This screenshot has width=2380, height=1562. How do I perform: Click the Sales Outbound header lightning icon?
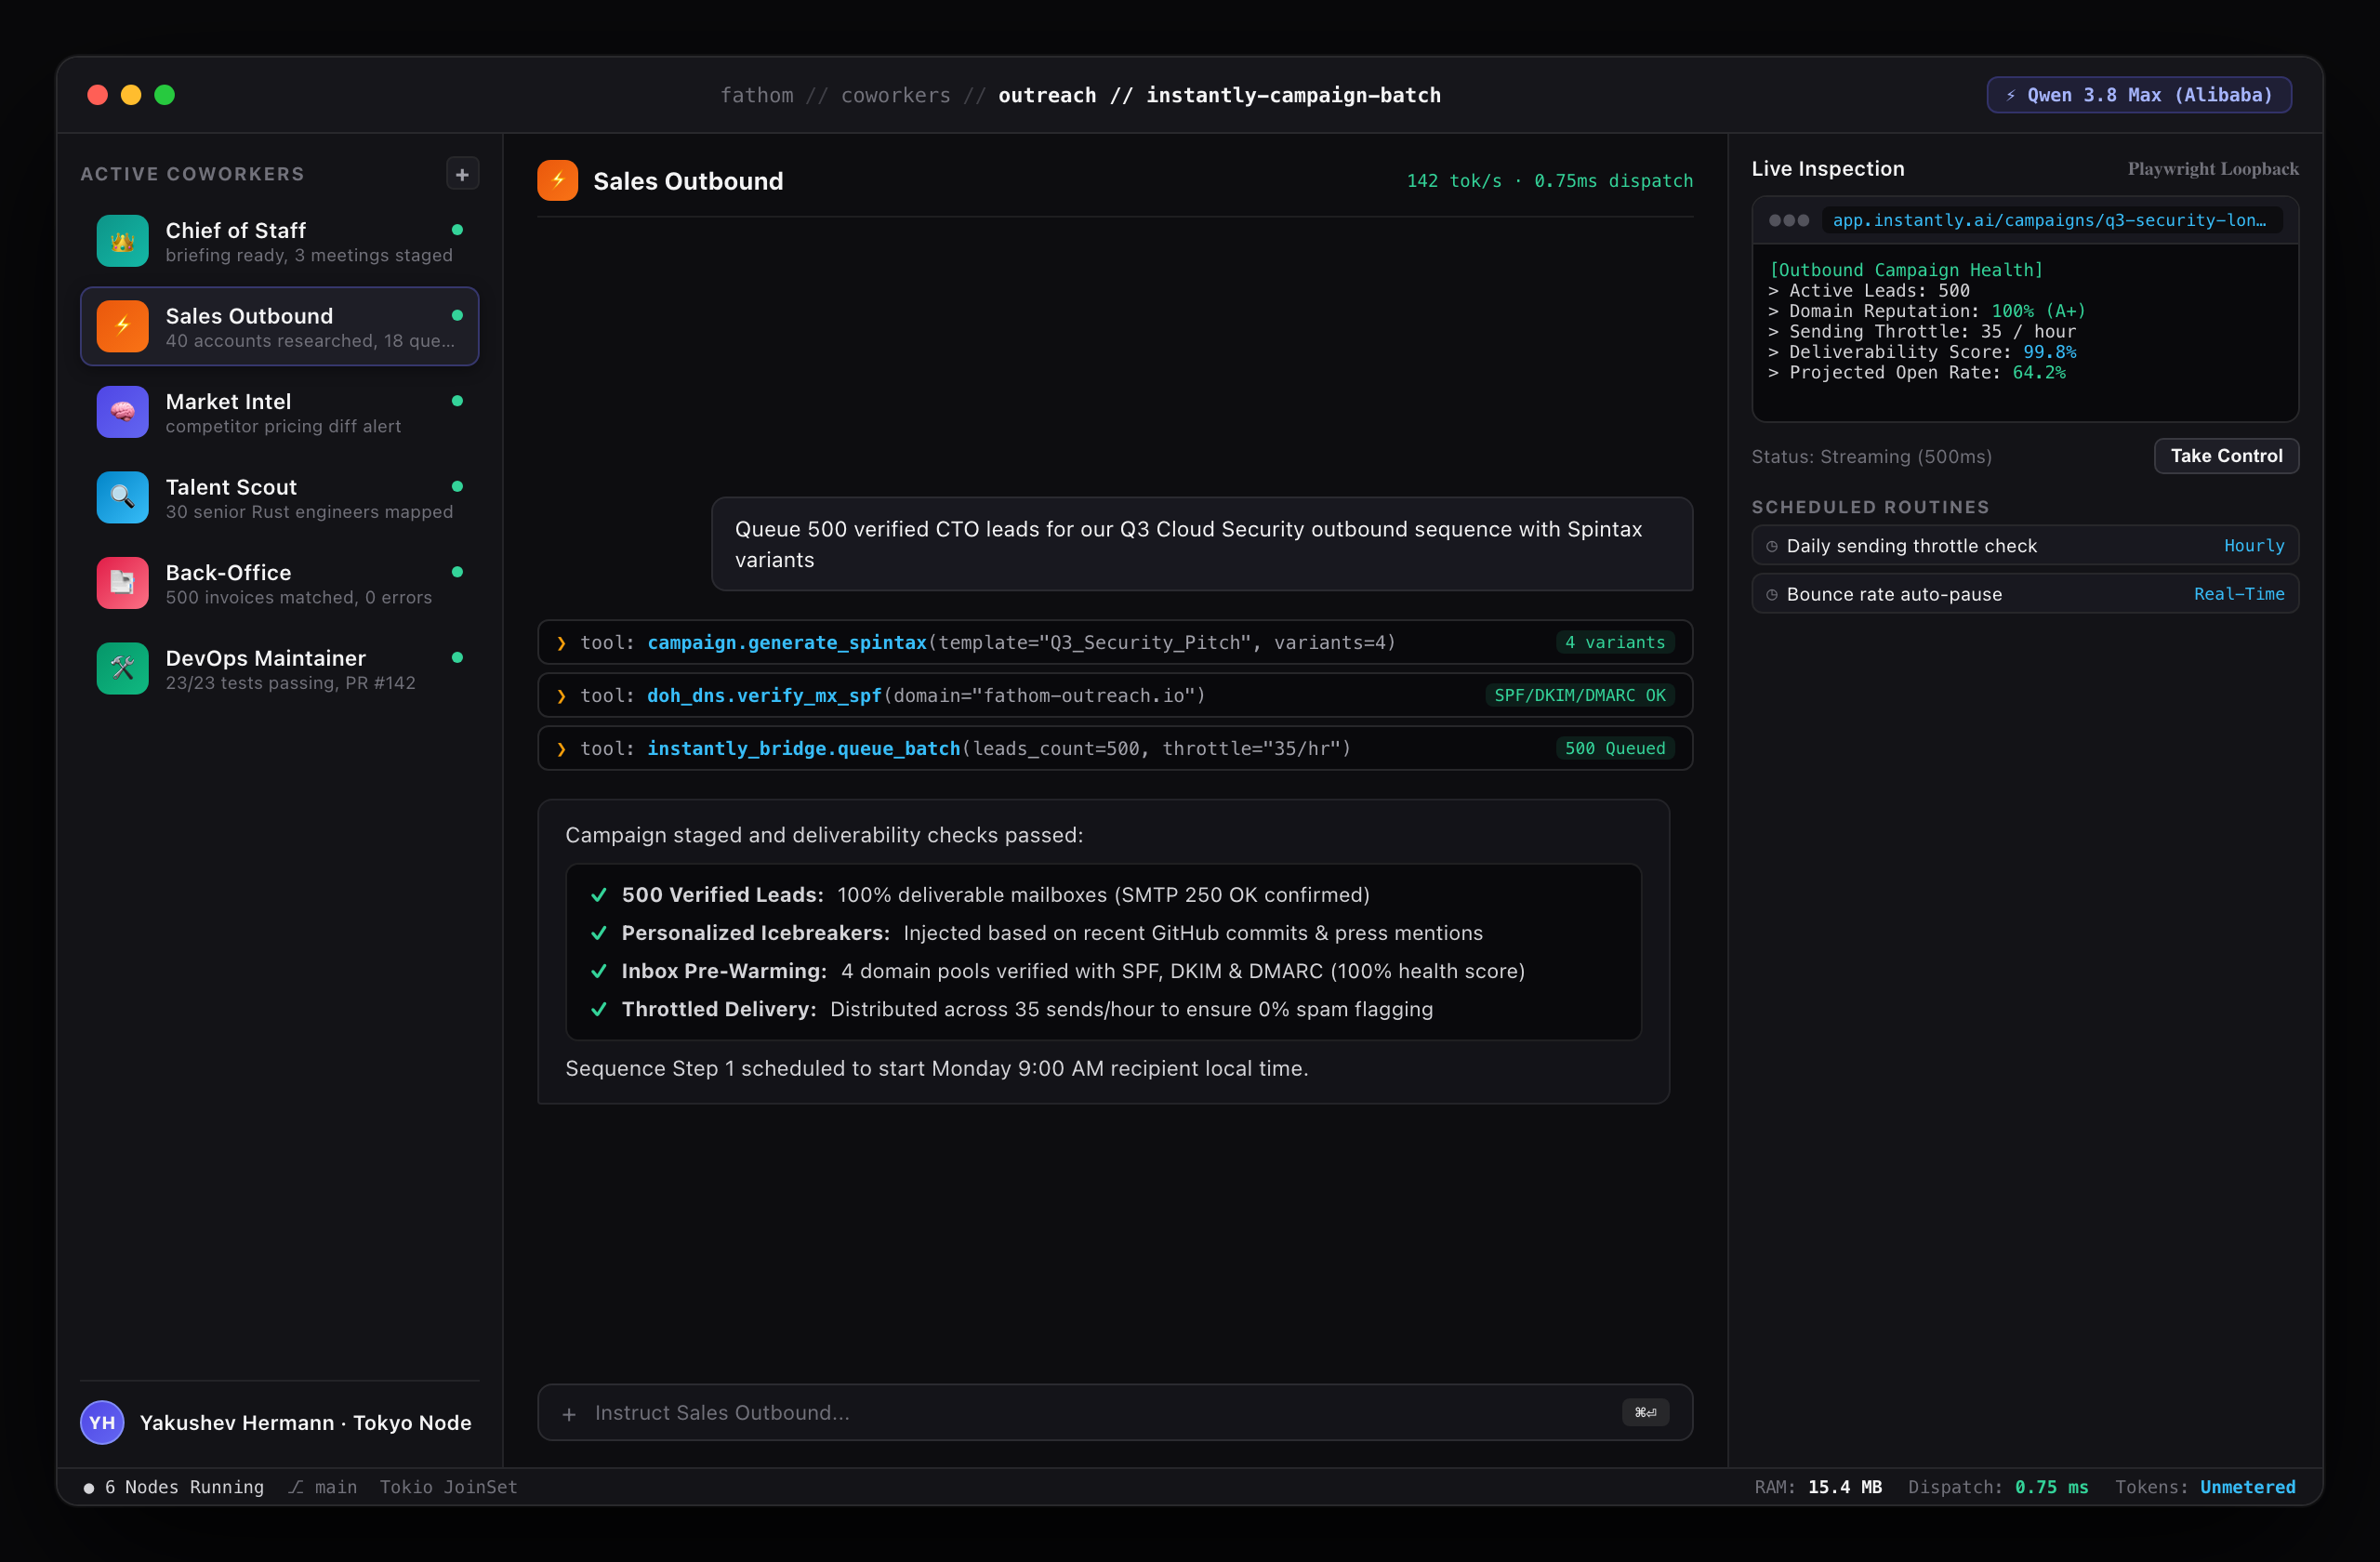pyautogui.click(x=558, y=181)
